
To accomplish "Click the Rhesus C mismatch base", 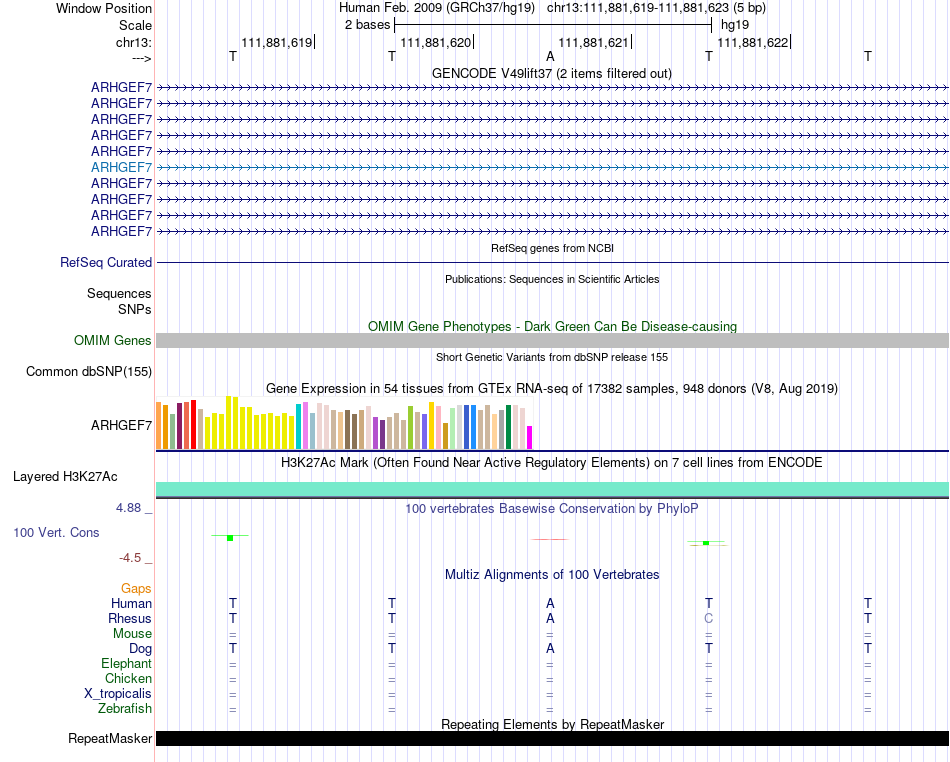I will click(708, 618).
